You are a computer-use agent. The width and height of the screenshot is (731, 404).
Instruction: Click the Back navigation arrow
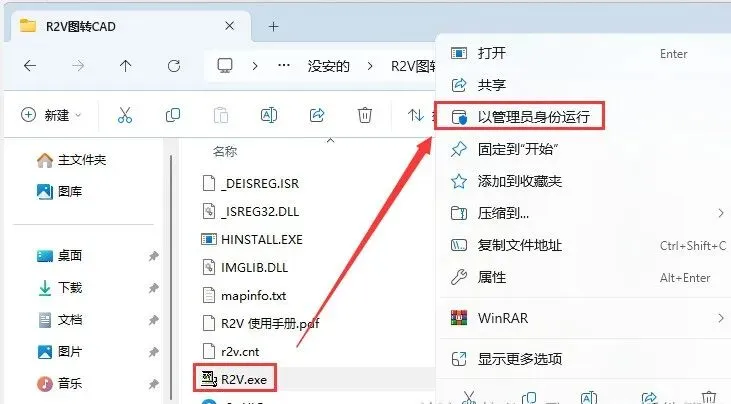pos(30,66)
